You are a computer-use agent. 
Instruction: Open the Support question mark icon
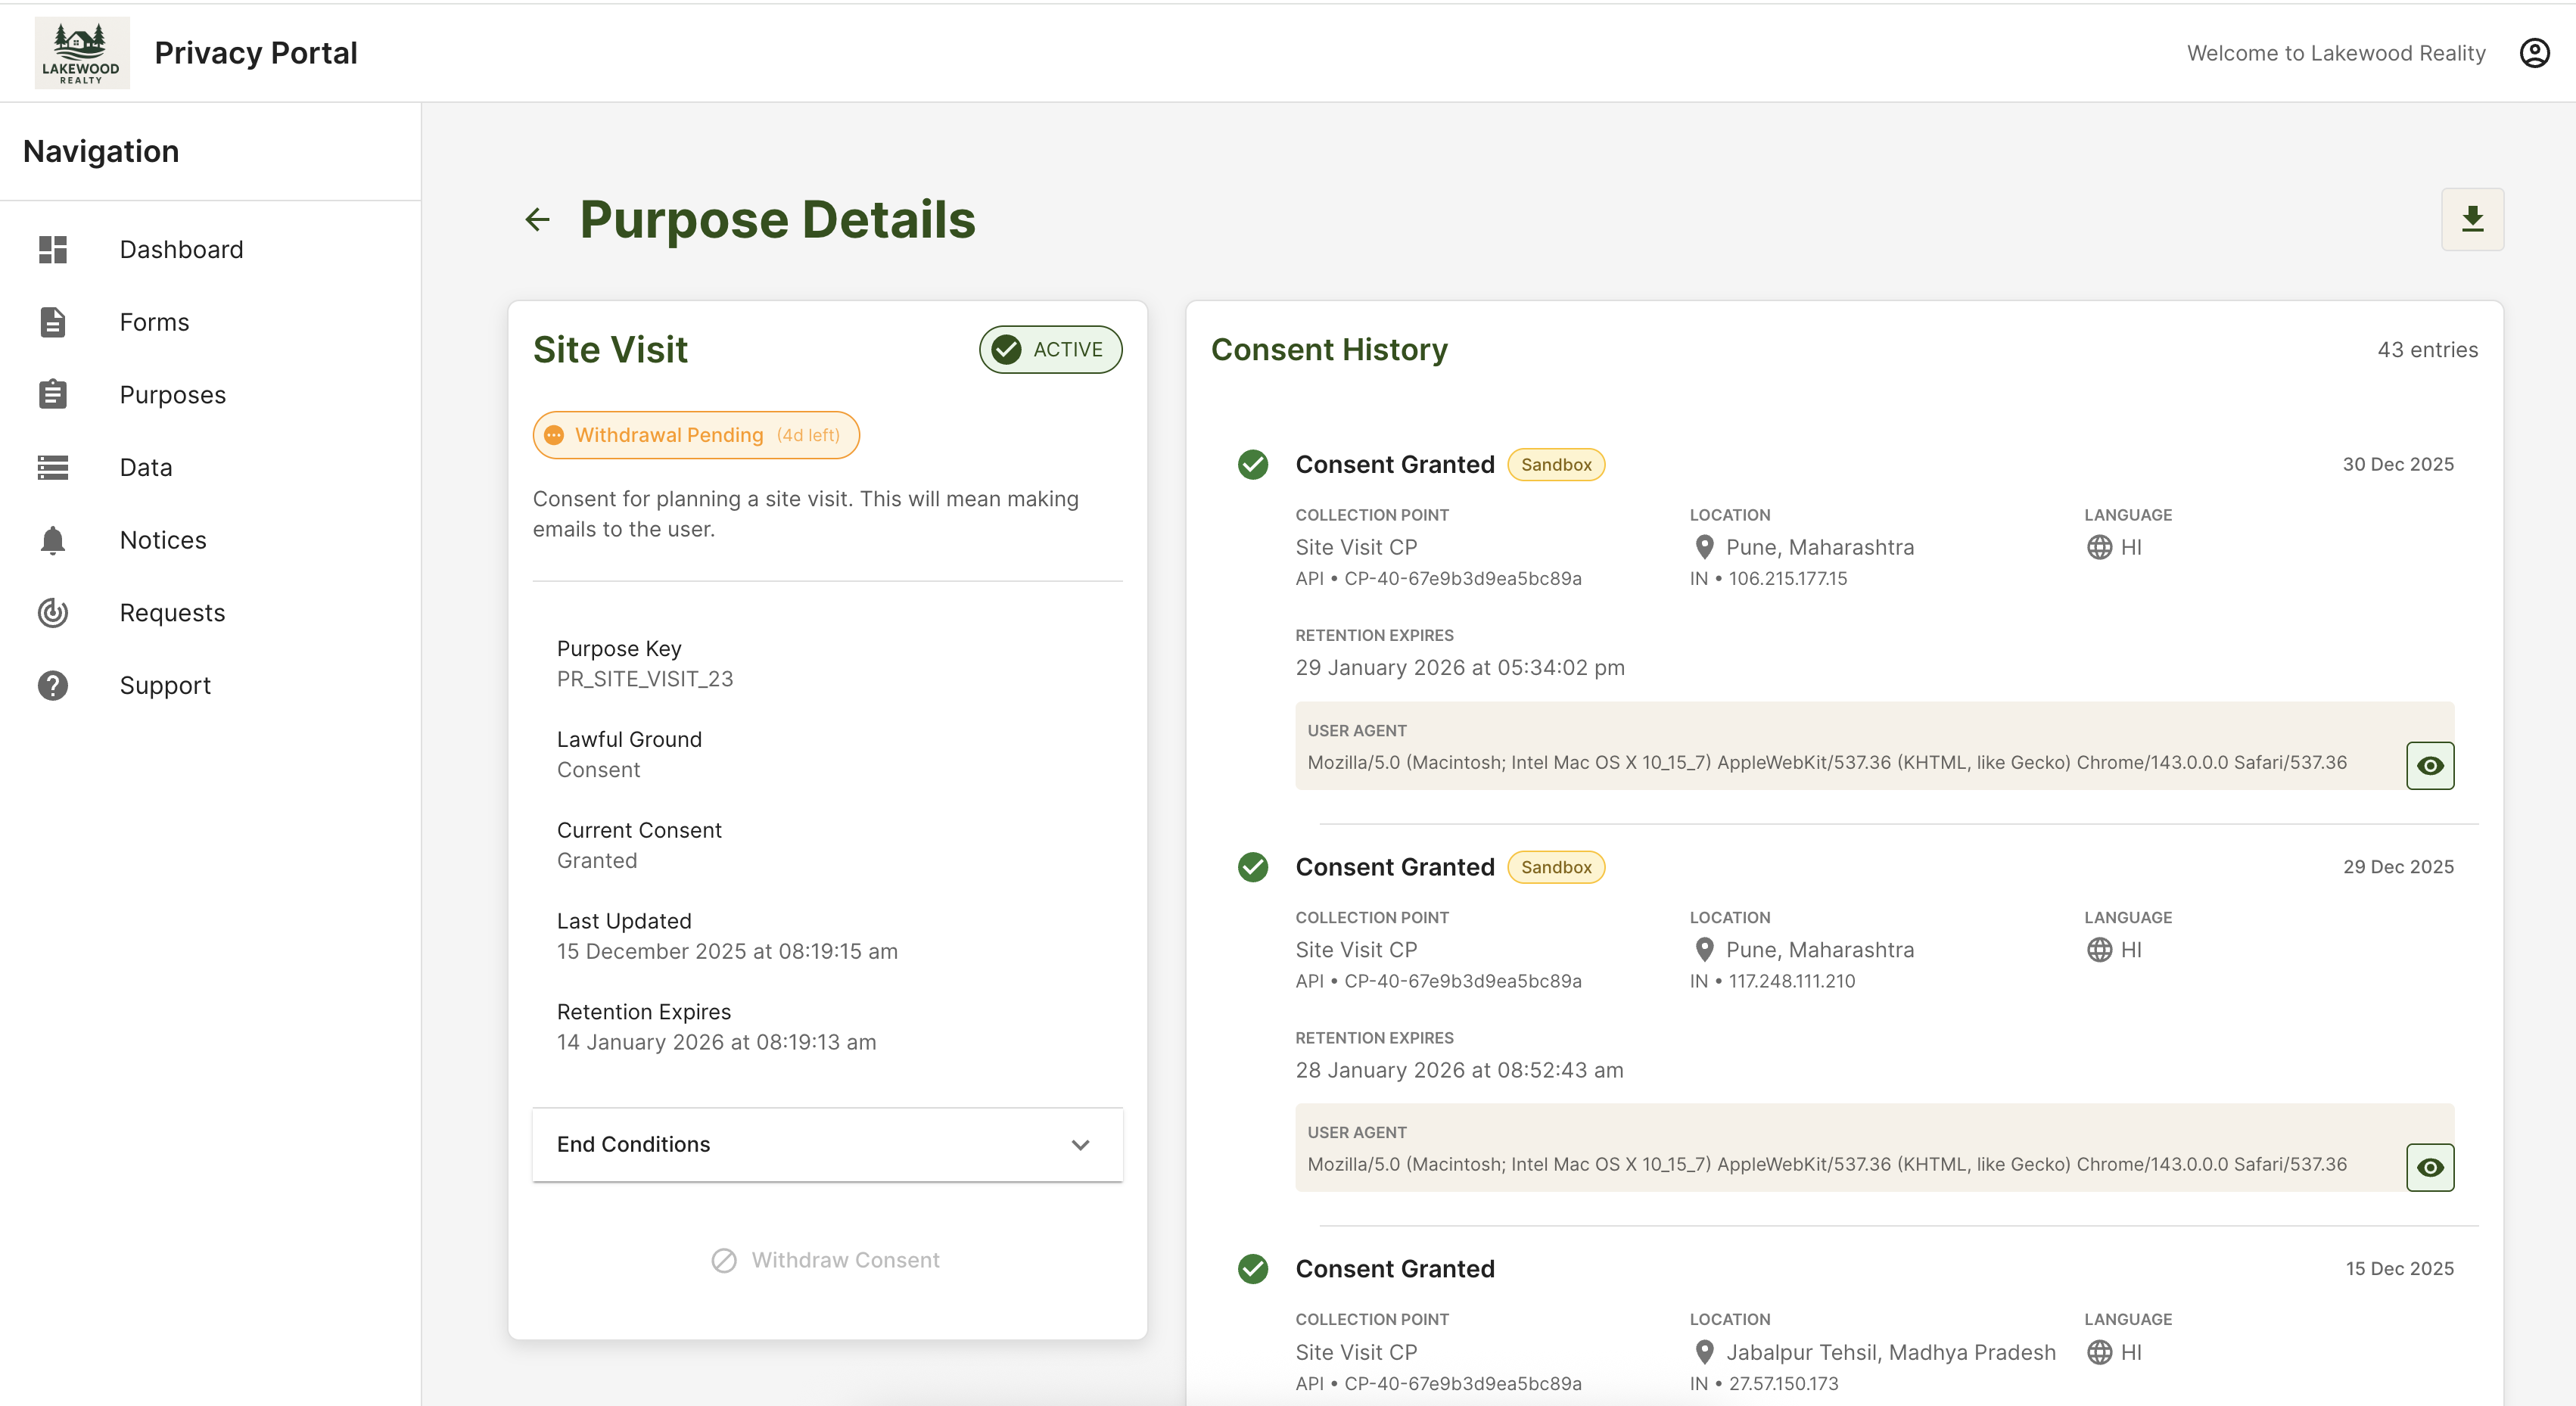coord(52,685)
